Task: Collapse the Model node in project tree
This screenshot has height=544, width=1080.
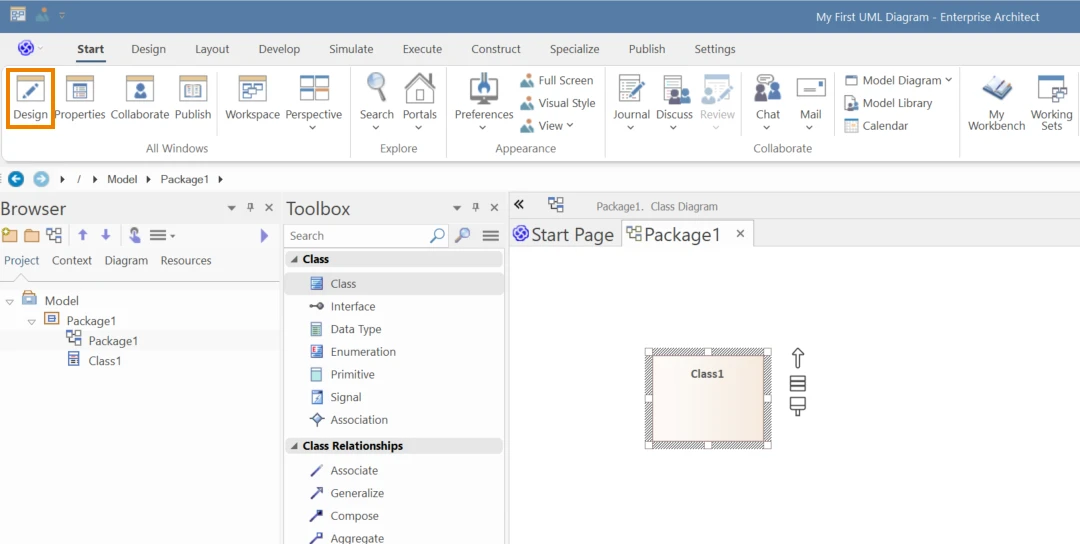Action: [x=10, y=302]
